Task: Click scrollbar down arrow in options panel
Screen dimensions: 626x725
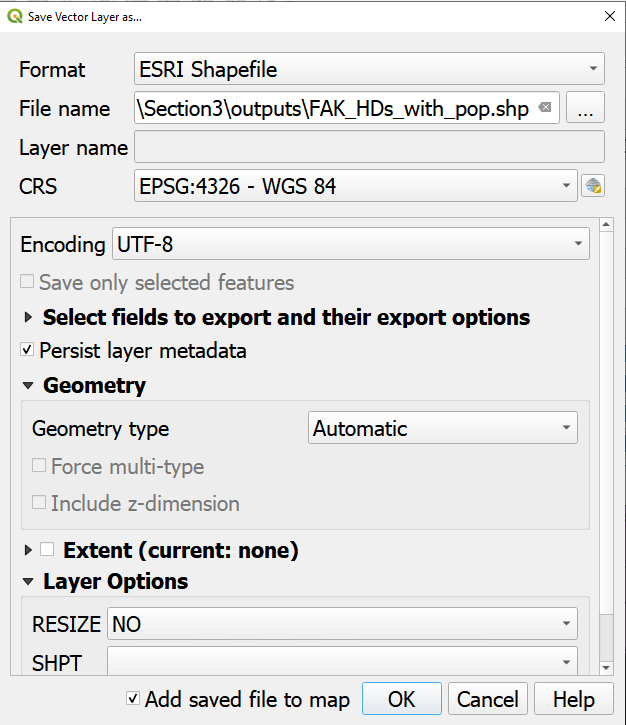Action: 606,668
